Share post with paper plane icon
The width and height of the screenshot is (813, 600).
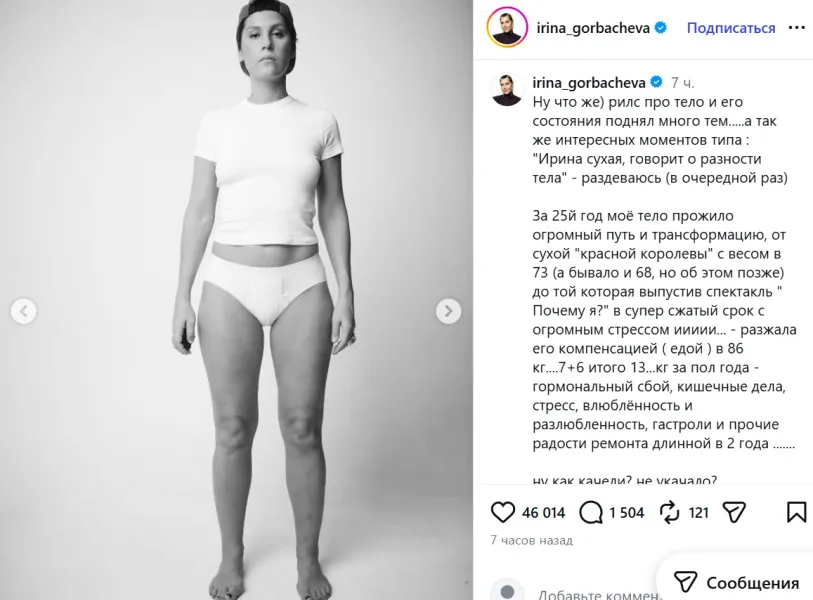pos(734,512)
